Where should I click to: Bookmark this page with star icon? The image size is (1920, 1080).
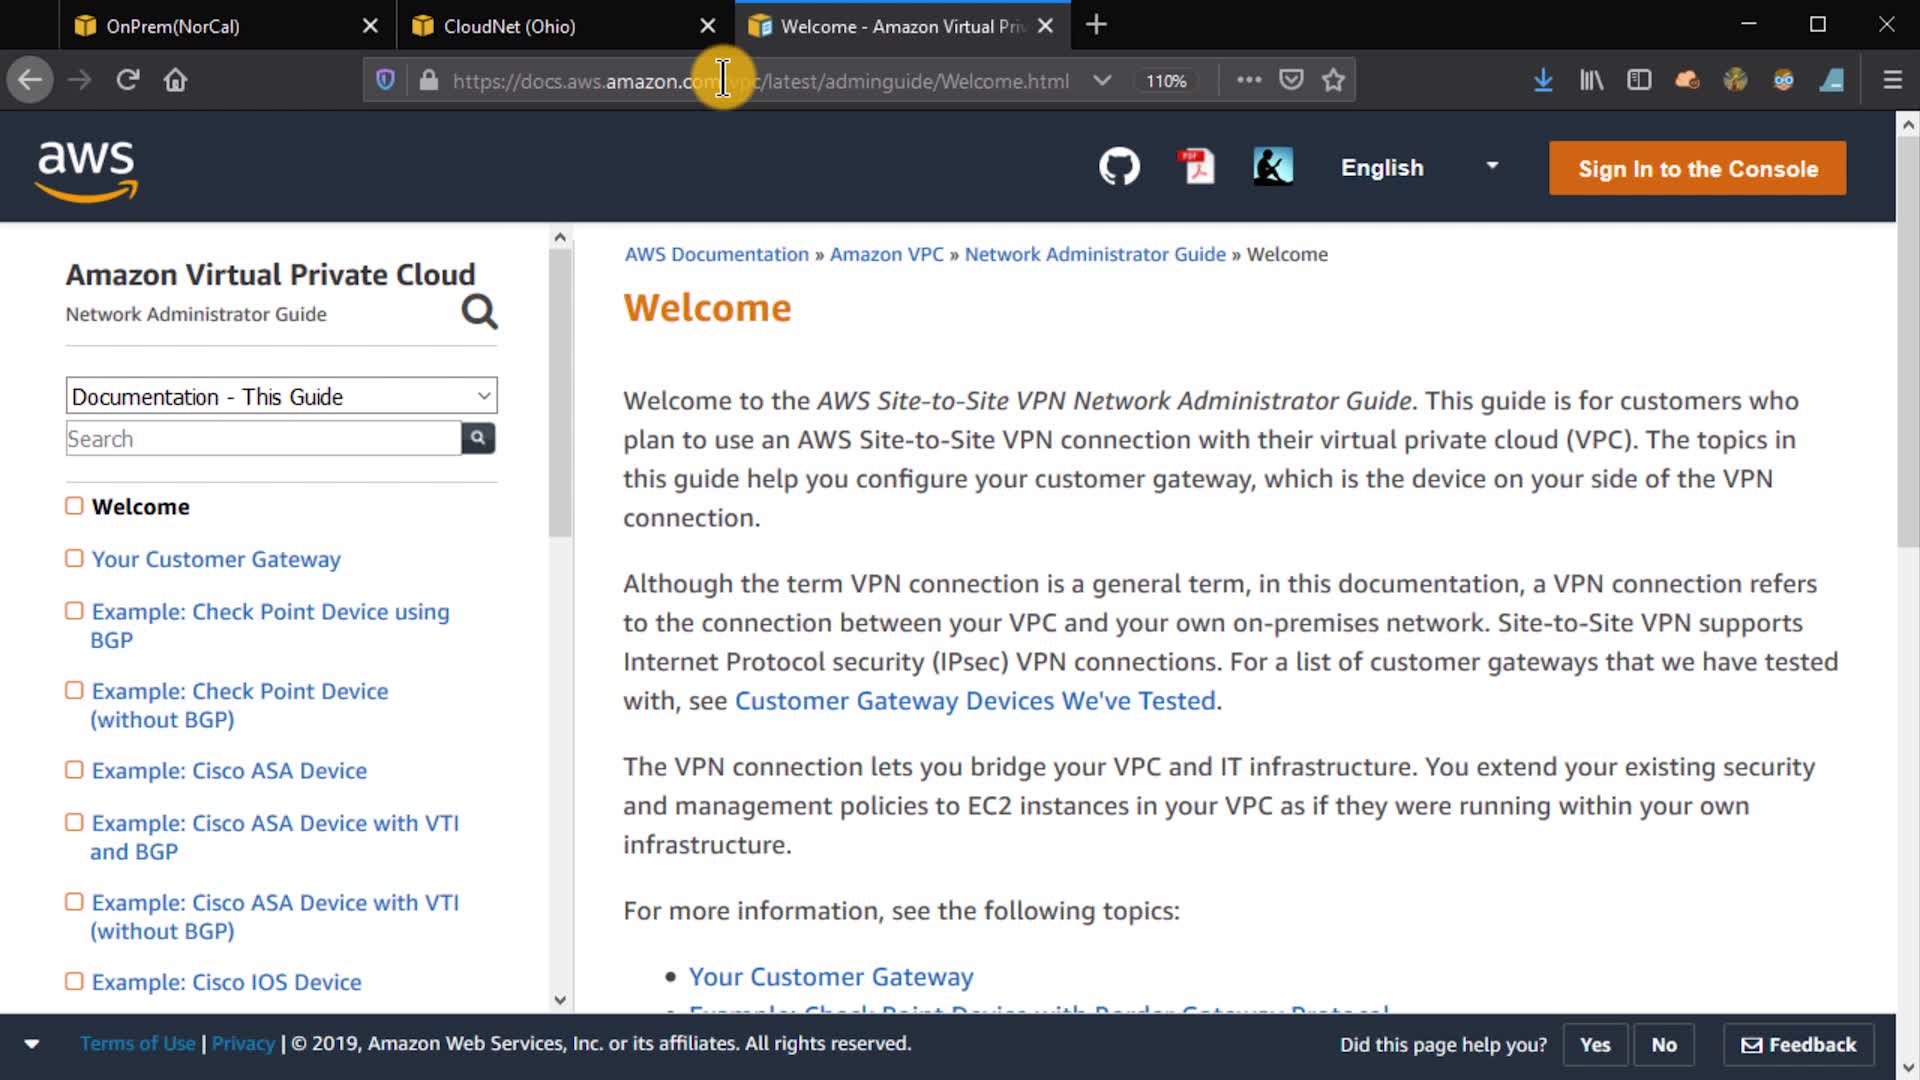(x=1333, y=80)
